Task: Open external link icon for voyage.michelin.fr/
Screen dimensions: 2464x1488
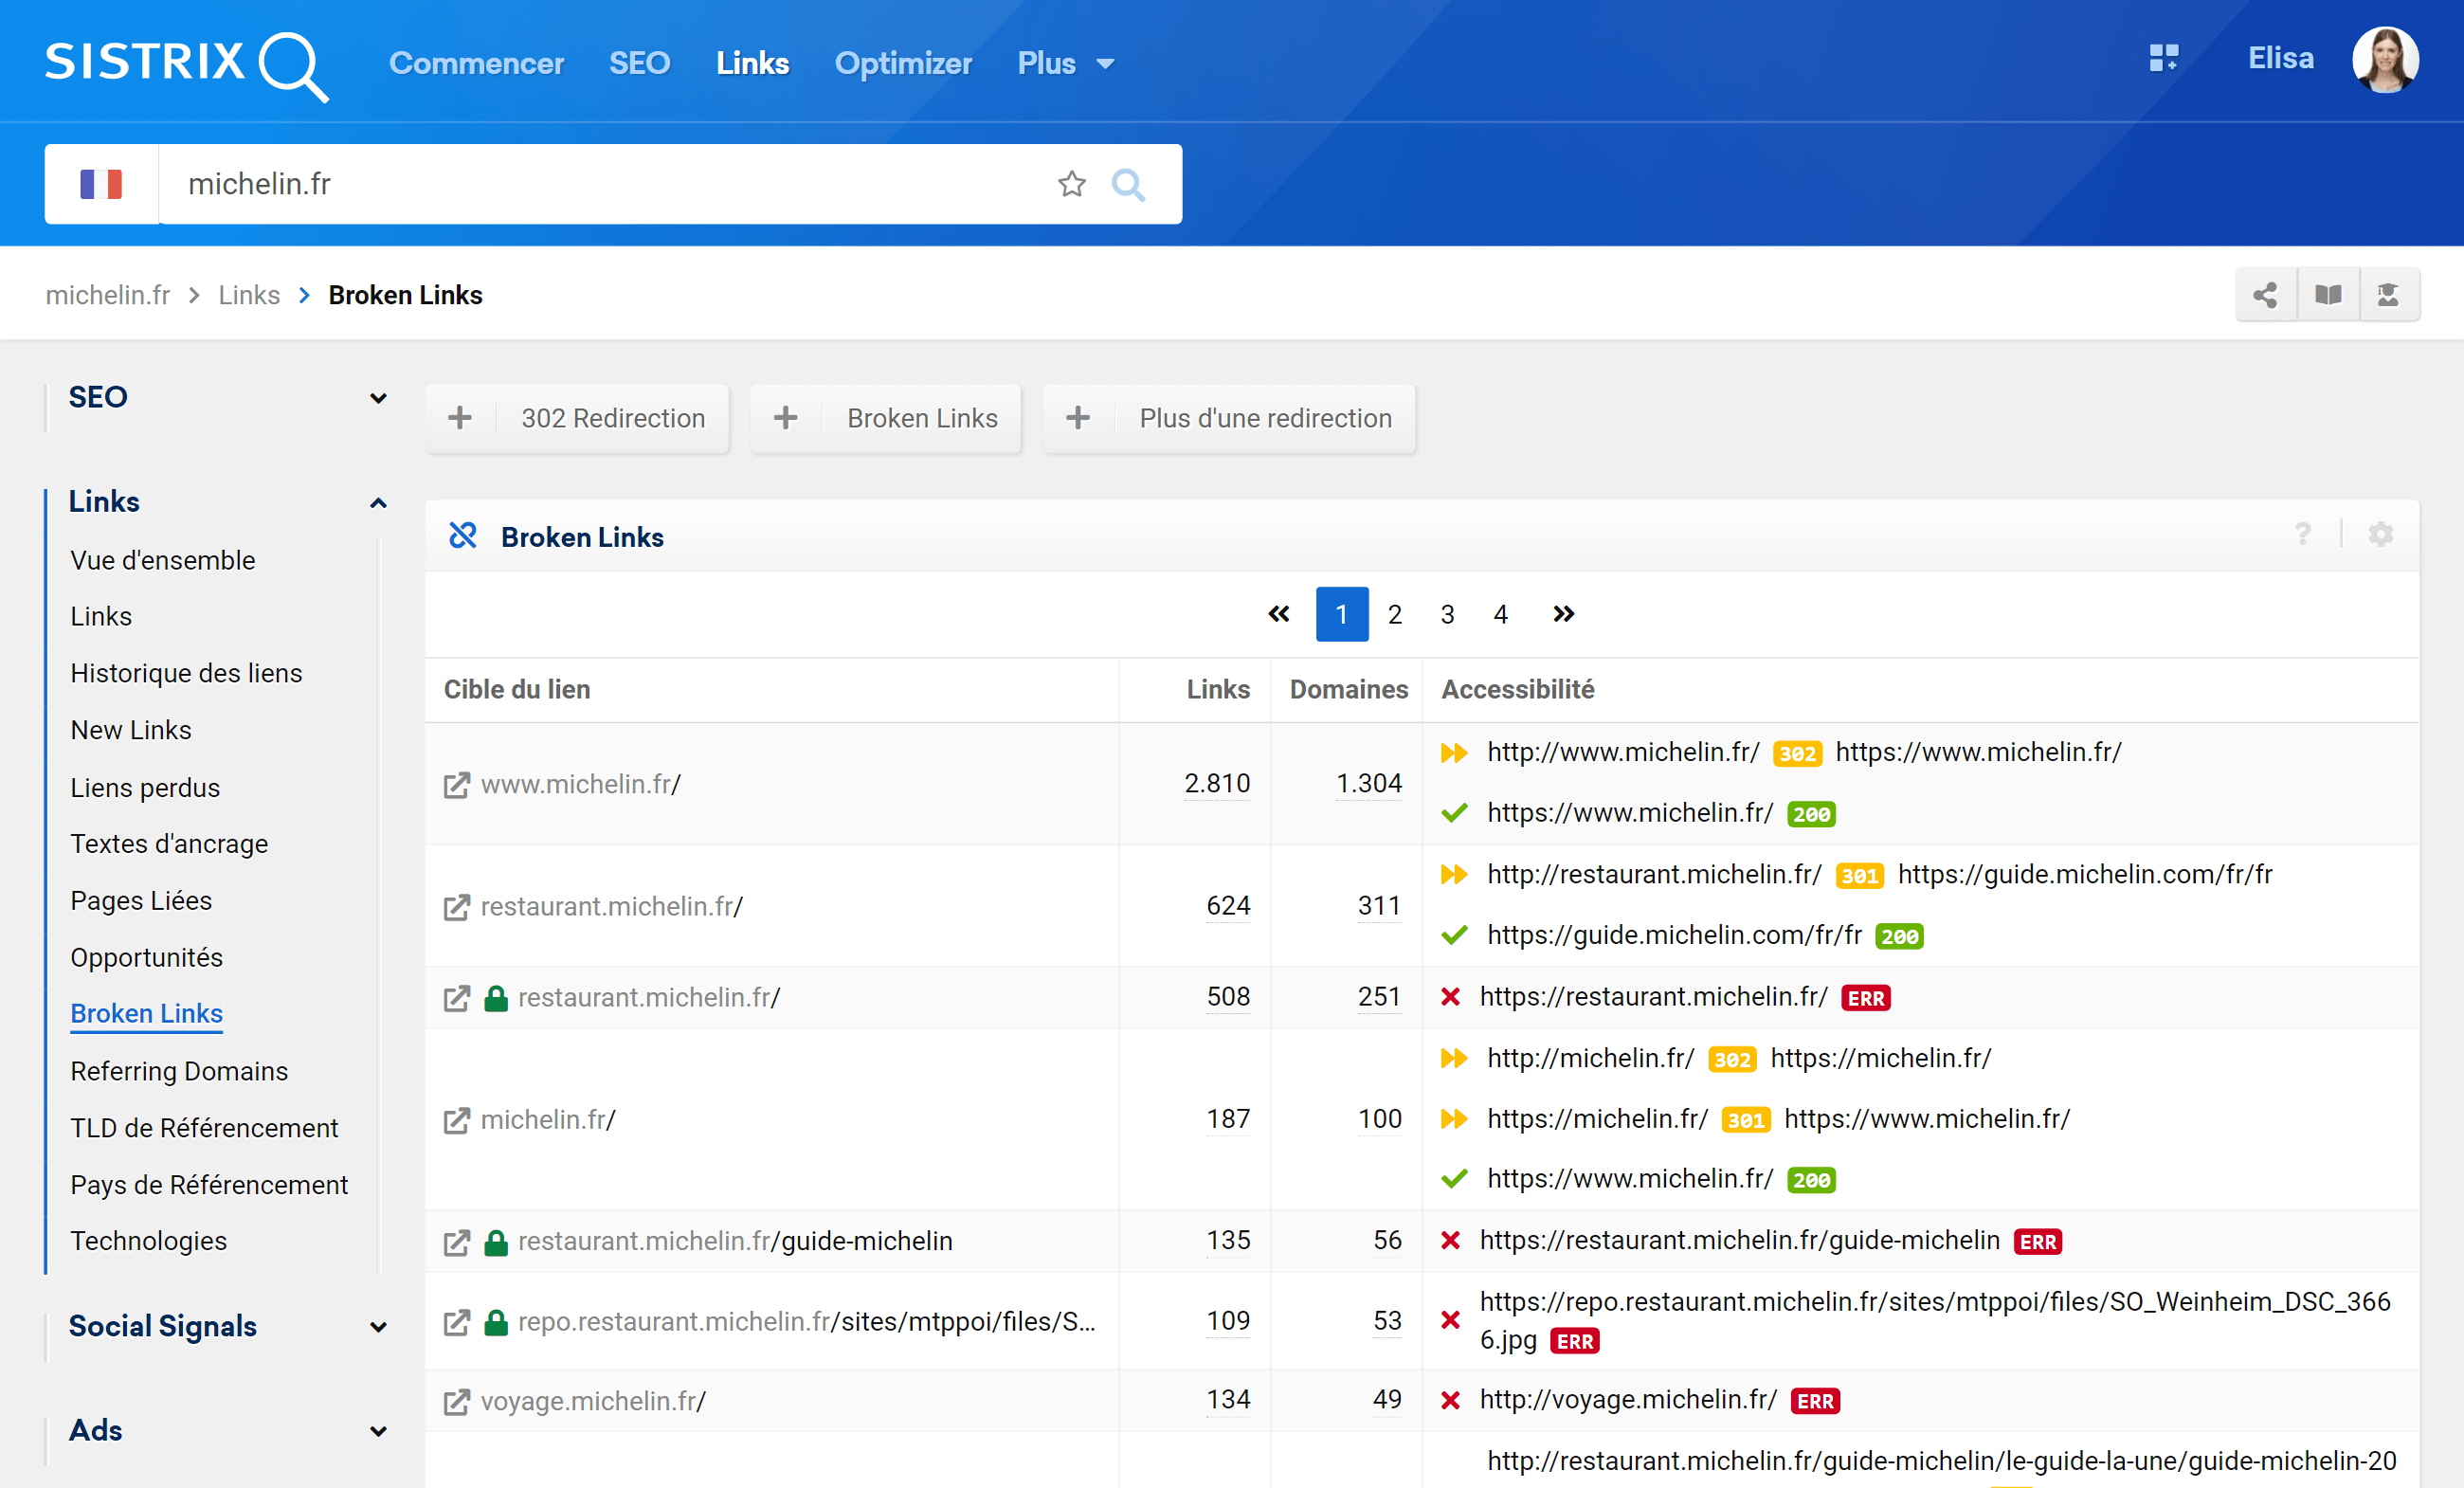Action: 457,1403
